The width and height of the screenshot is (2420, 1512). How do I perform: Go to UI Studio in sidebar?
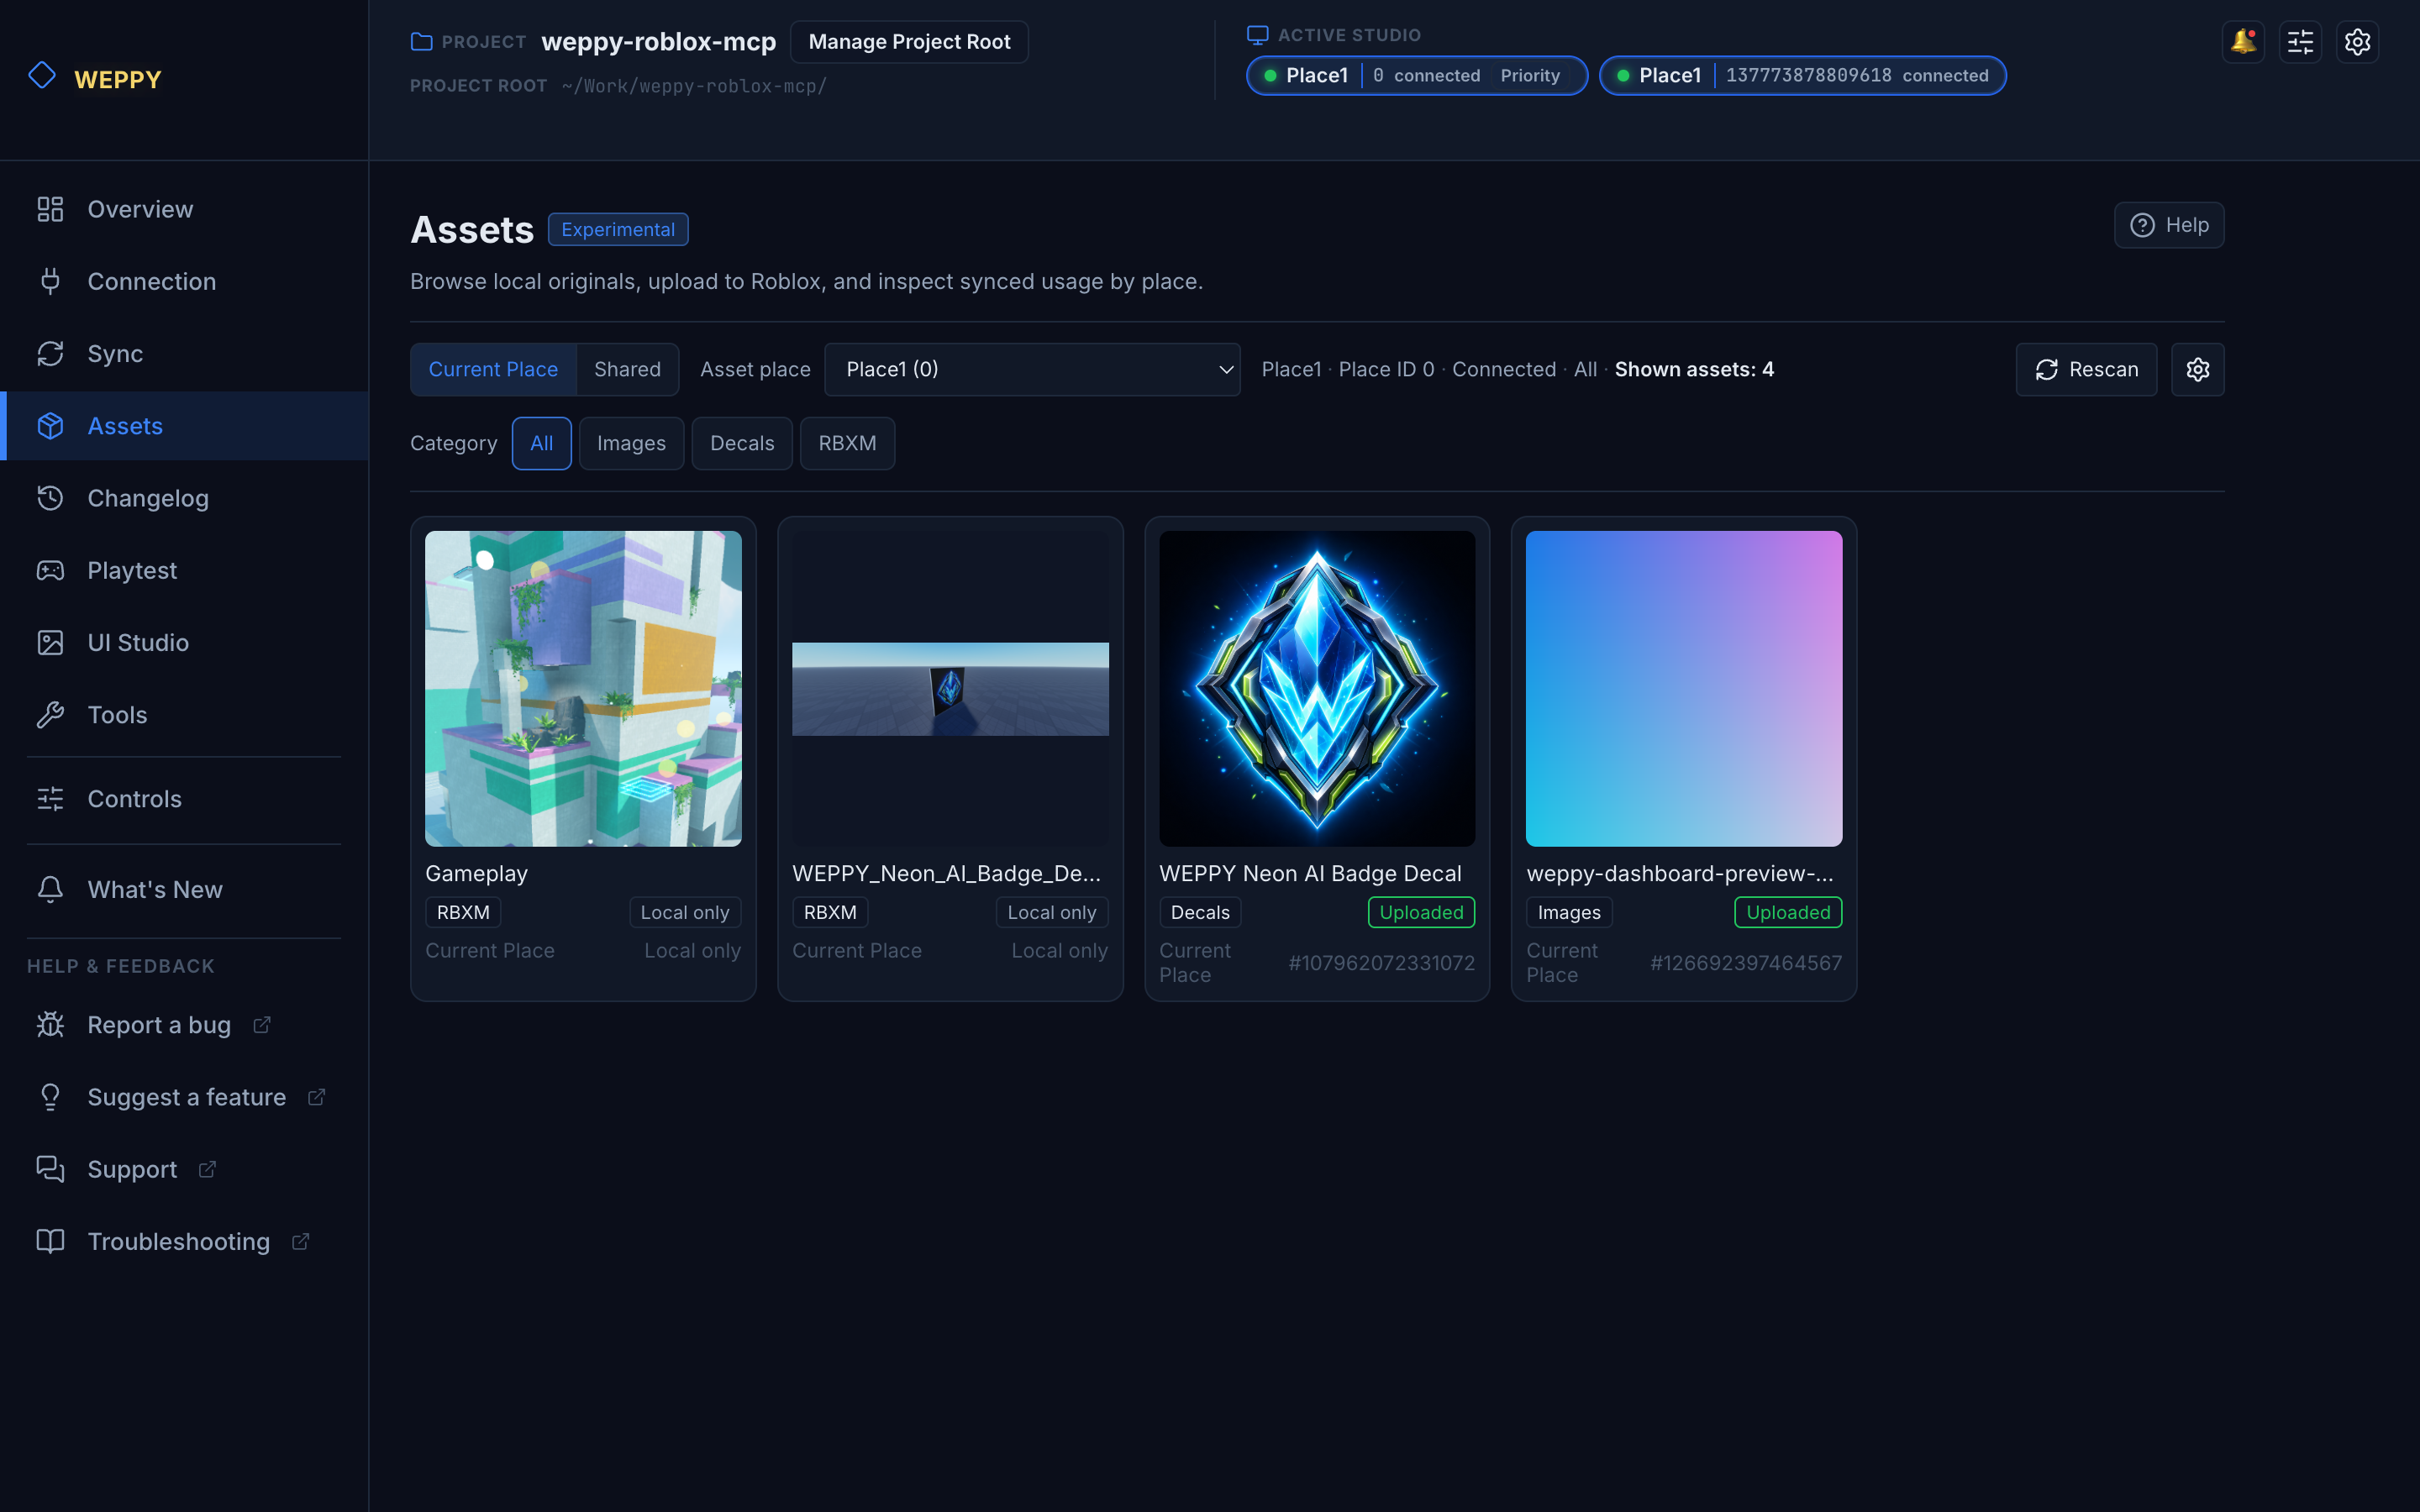tap(184, 642)
